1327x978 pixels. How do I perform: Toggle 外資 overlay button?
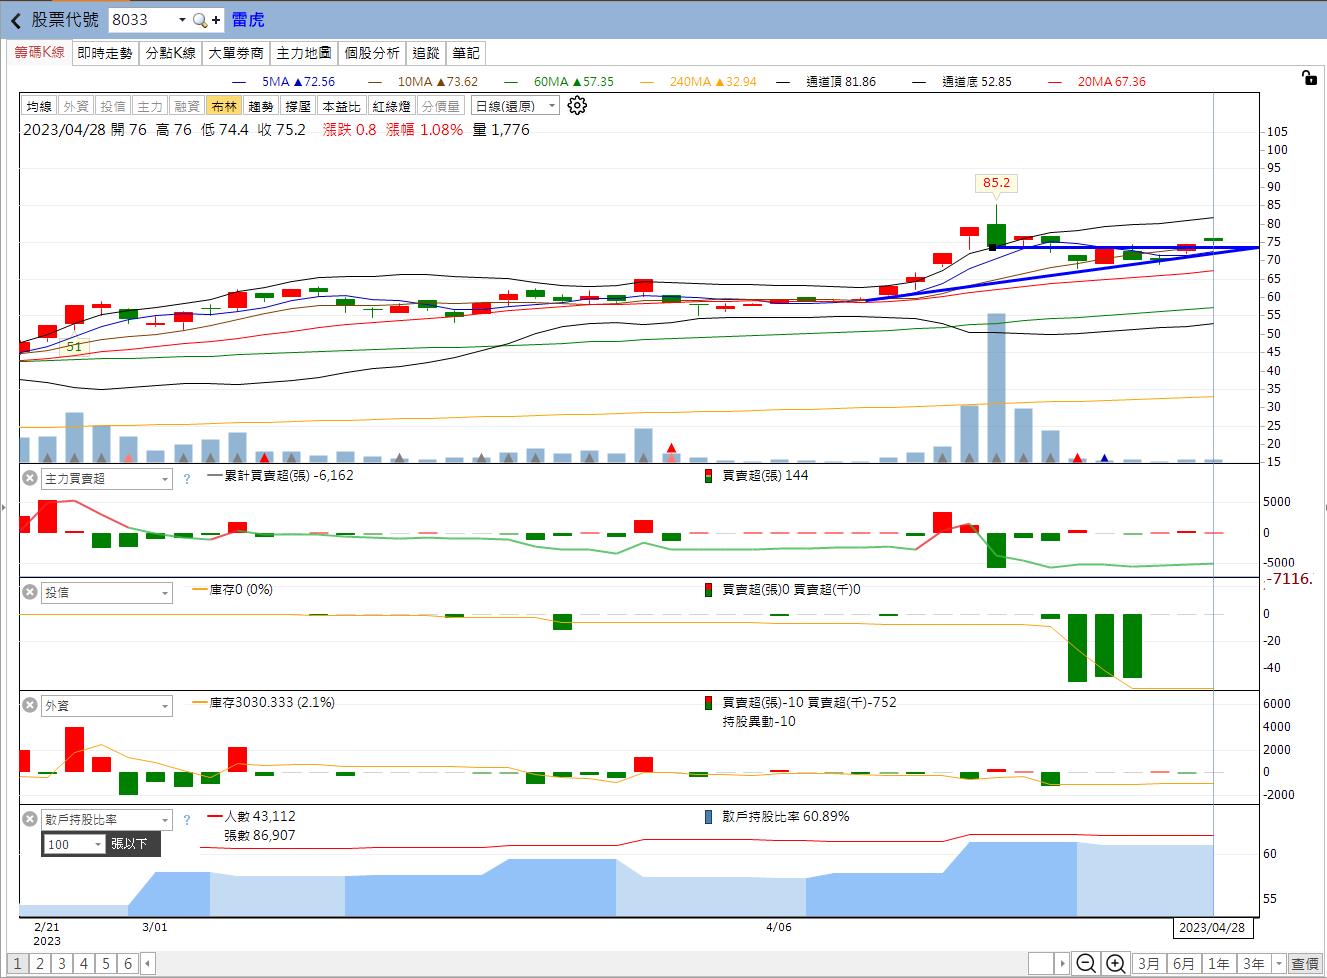[76, 106]
